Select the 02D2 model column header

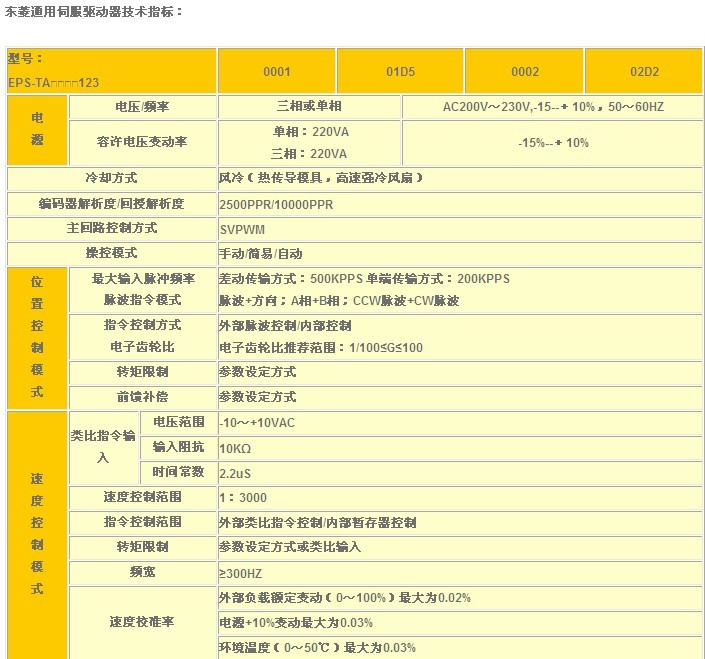pos(644,71)
